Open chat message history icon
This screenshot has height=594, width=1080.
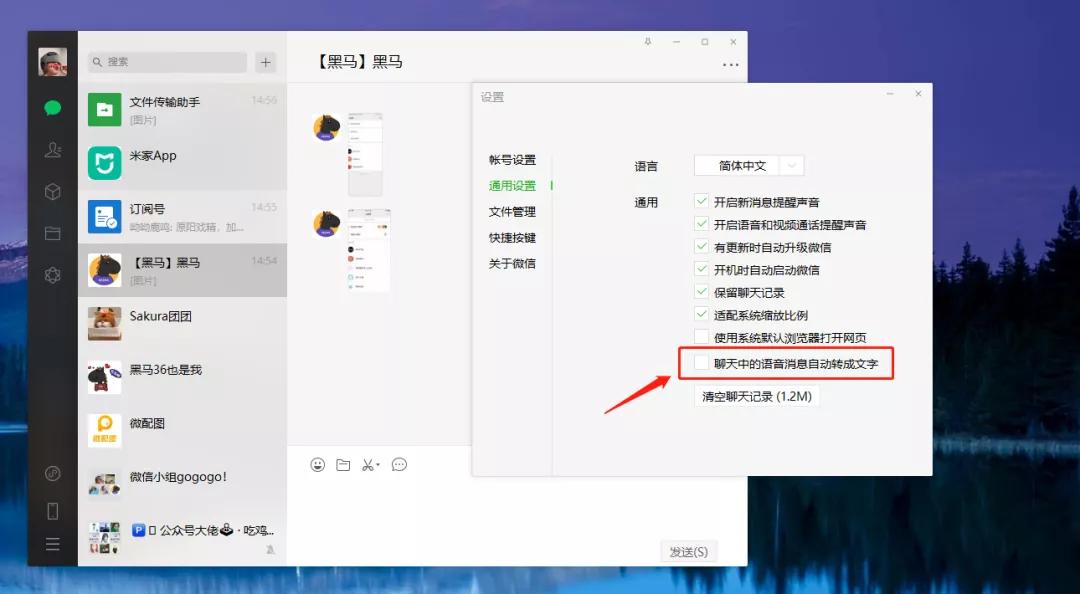[398, 464]
